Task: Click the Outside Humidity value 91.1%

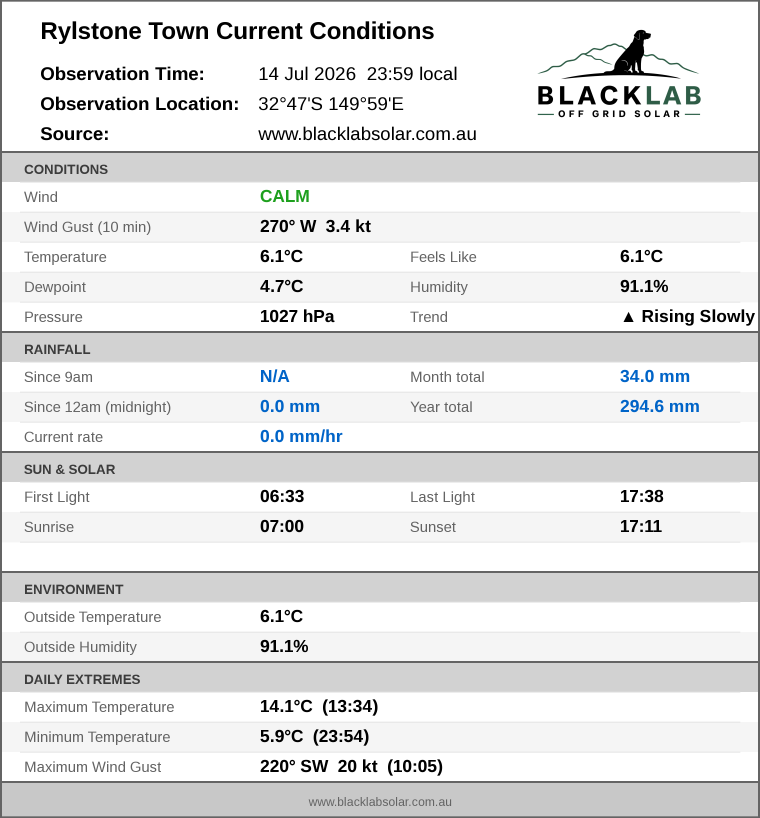Action: click(284, 646)
